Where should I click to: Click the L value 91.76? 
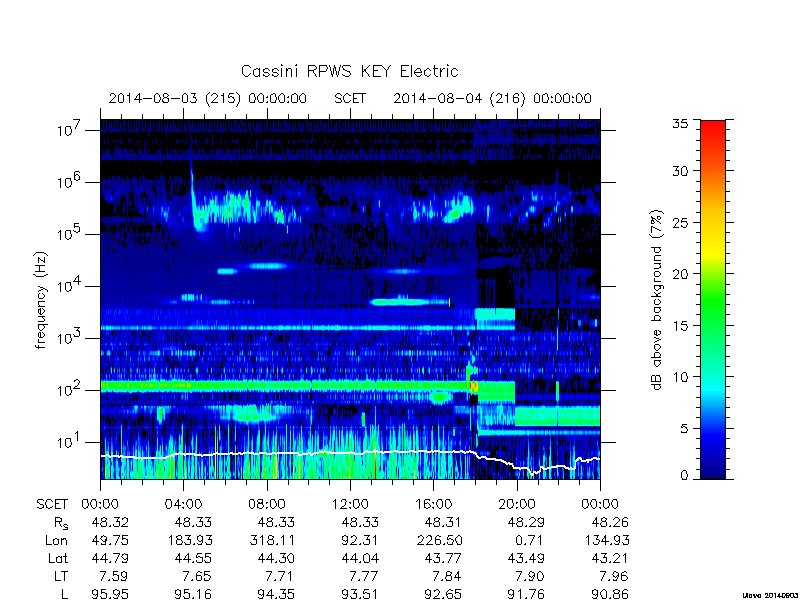pyautogui.click(x=526, y=594)
